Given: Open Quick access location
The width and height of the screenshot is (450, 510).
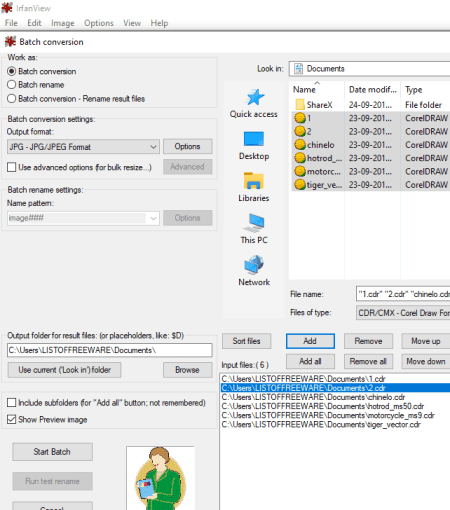Looking at the screenshot, I should point(254,104).
